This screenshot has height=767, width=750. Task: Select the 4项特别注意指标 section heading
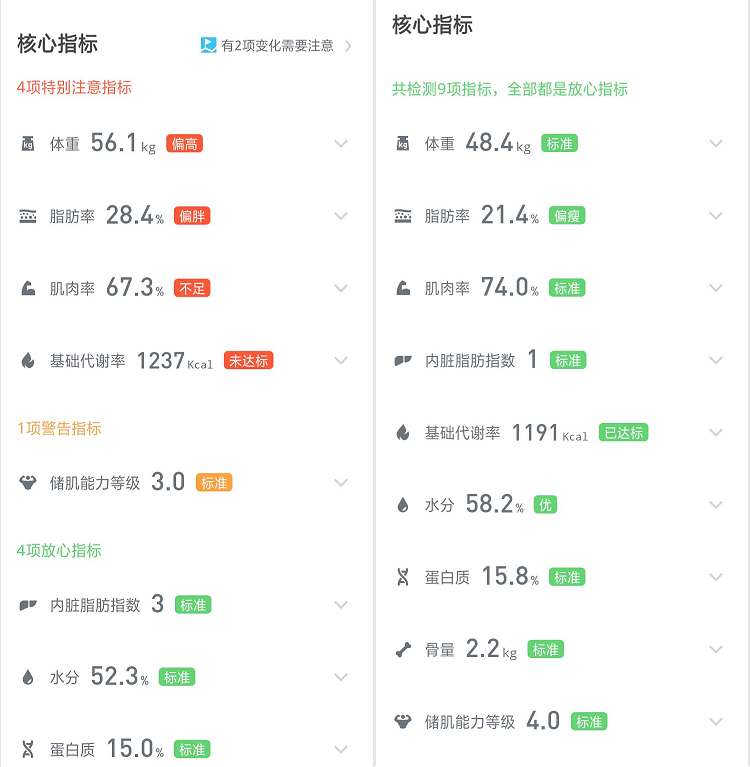click(x=74, y=87)
